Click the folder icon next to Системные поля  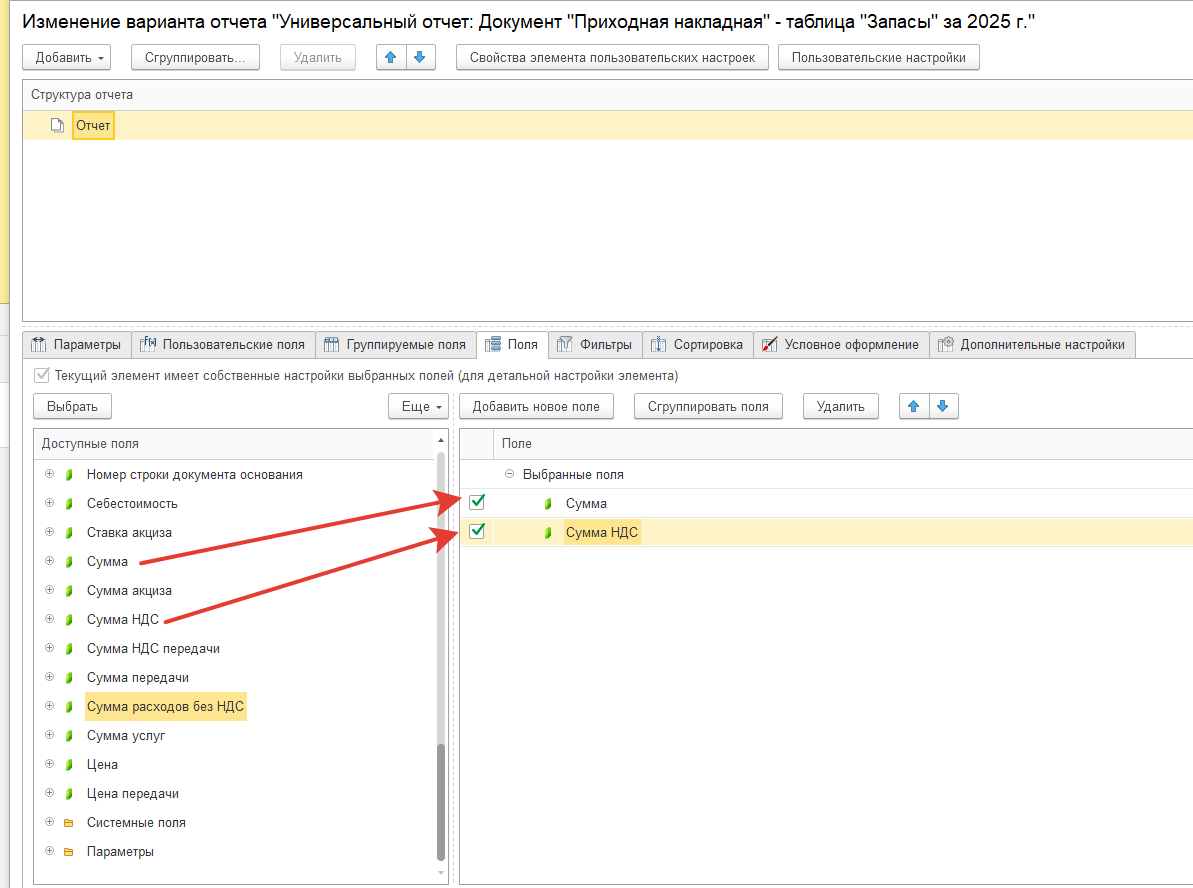click(69, 823)
